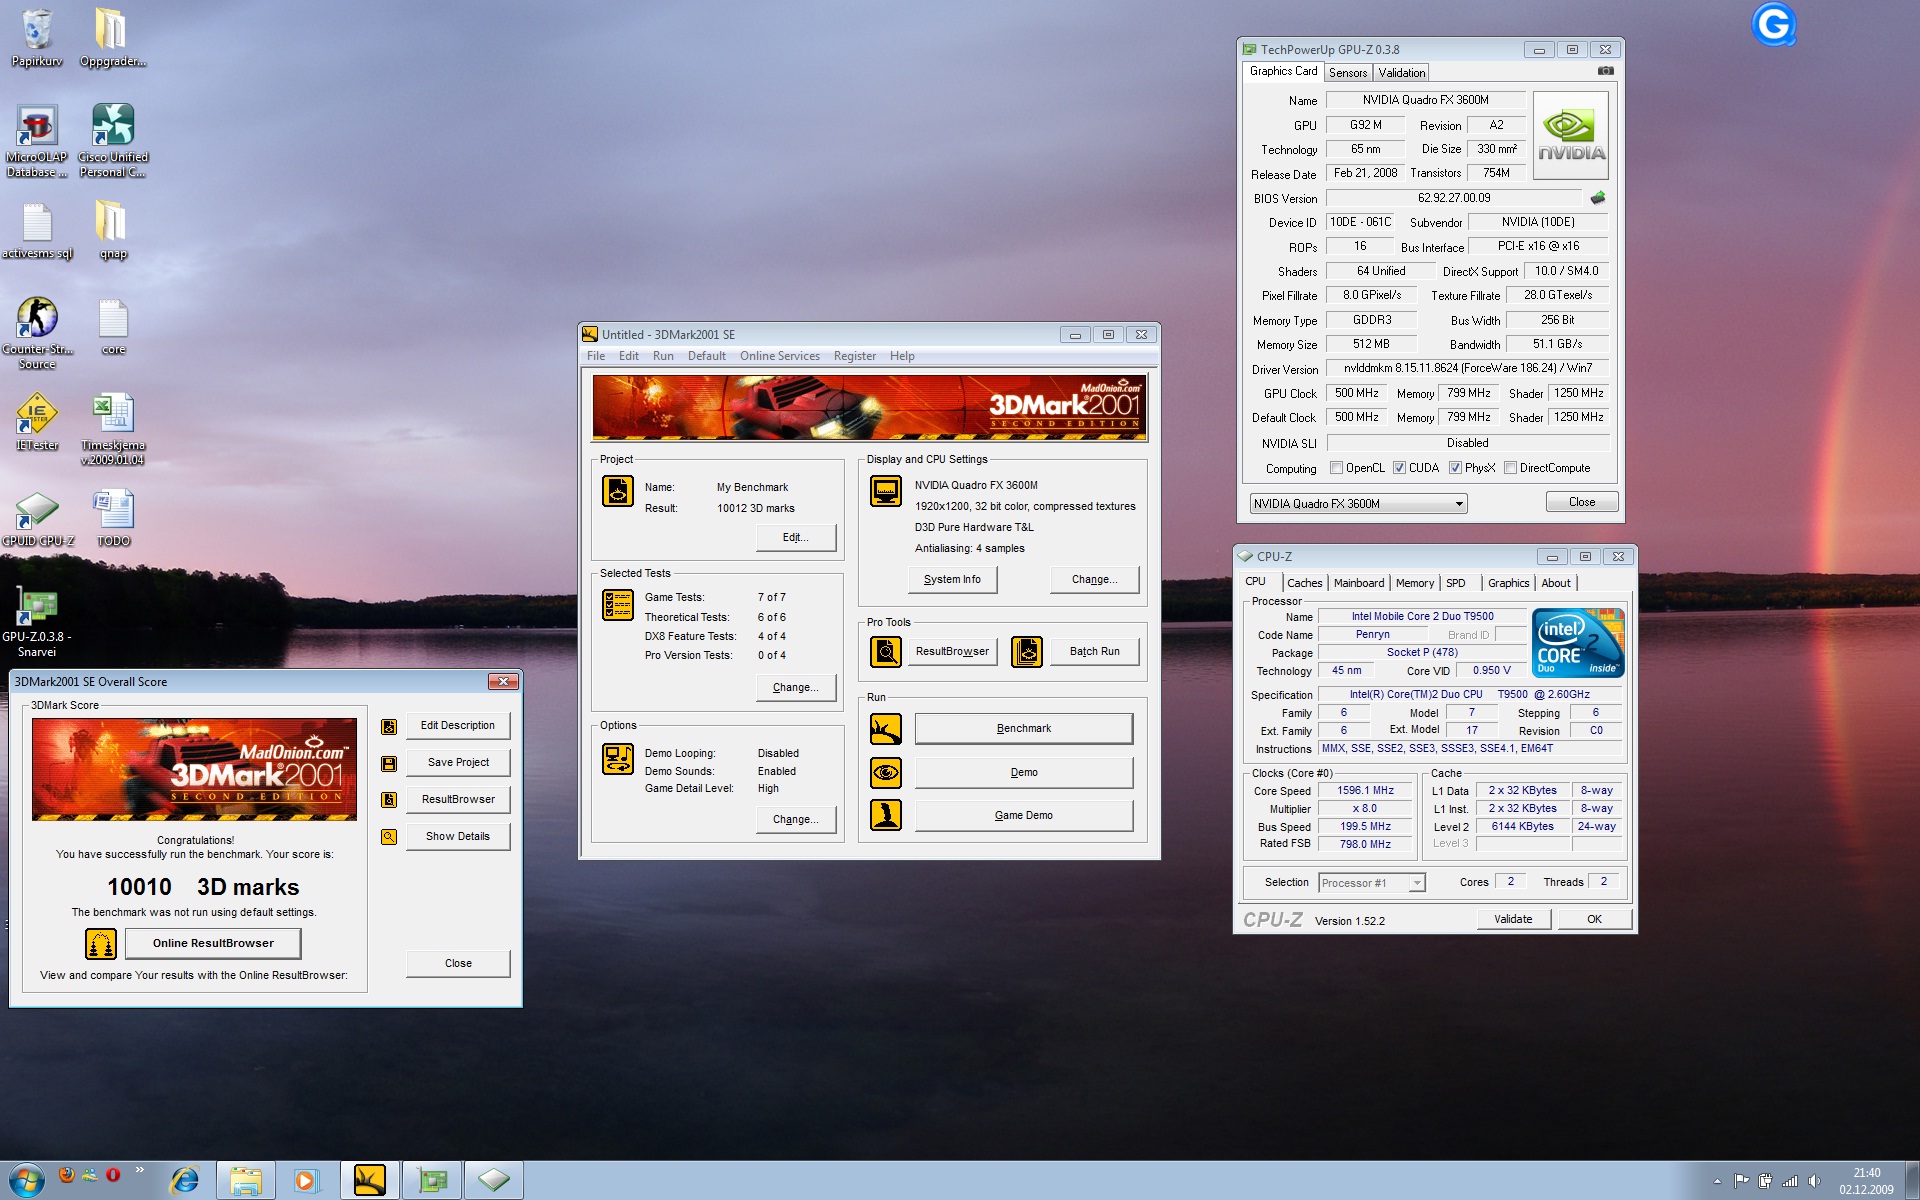
Task: Switch to the Validation tab in GPU-Z
Action: pos(1402,73)
